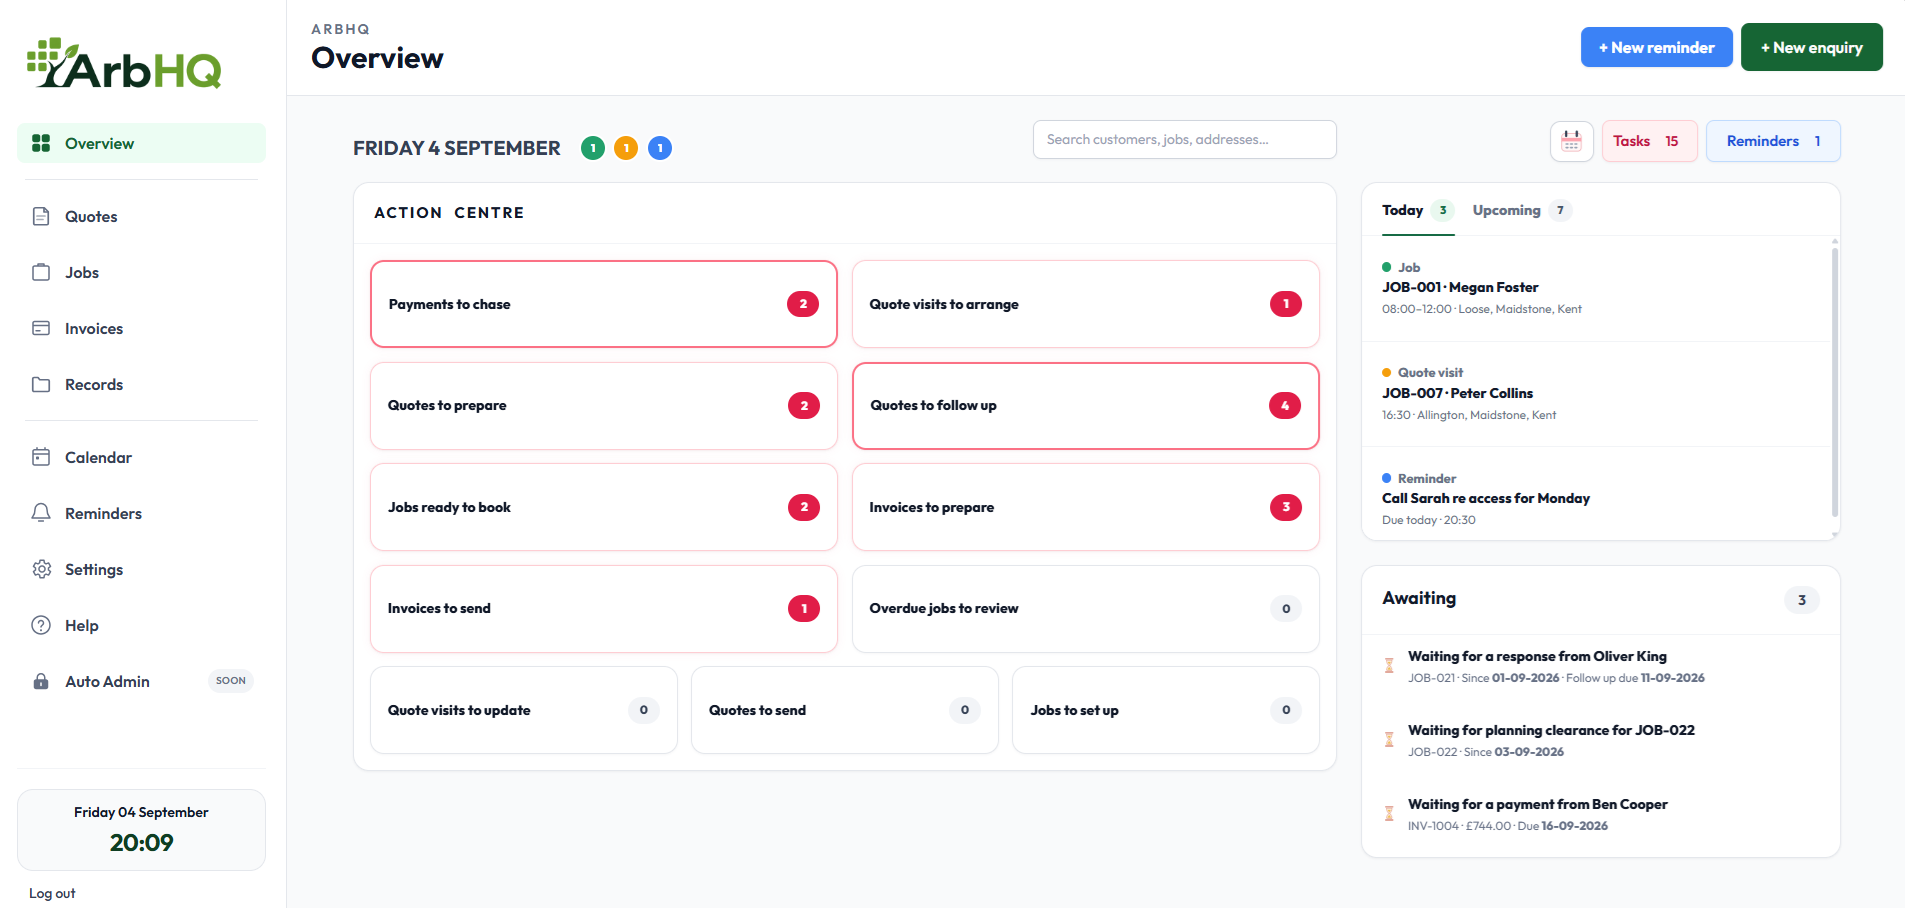Click the blue badge next to date heading
This screenshot has height=908, width=1905.
coord(660,148)
